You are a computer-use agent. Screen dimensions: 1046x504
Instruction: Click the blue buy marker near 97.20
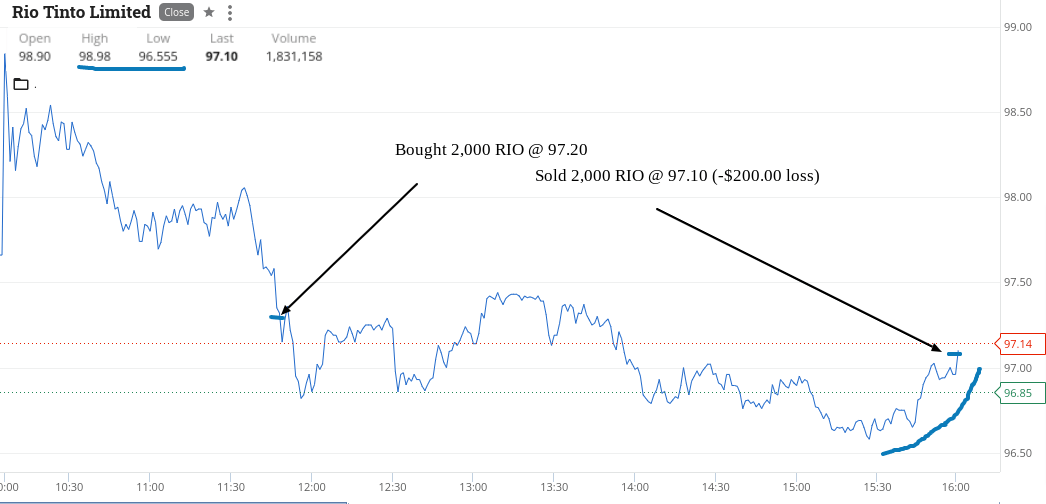[278, 317]
